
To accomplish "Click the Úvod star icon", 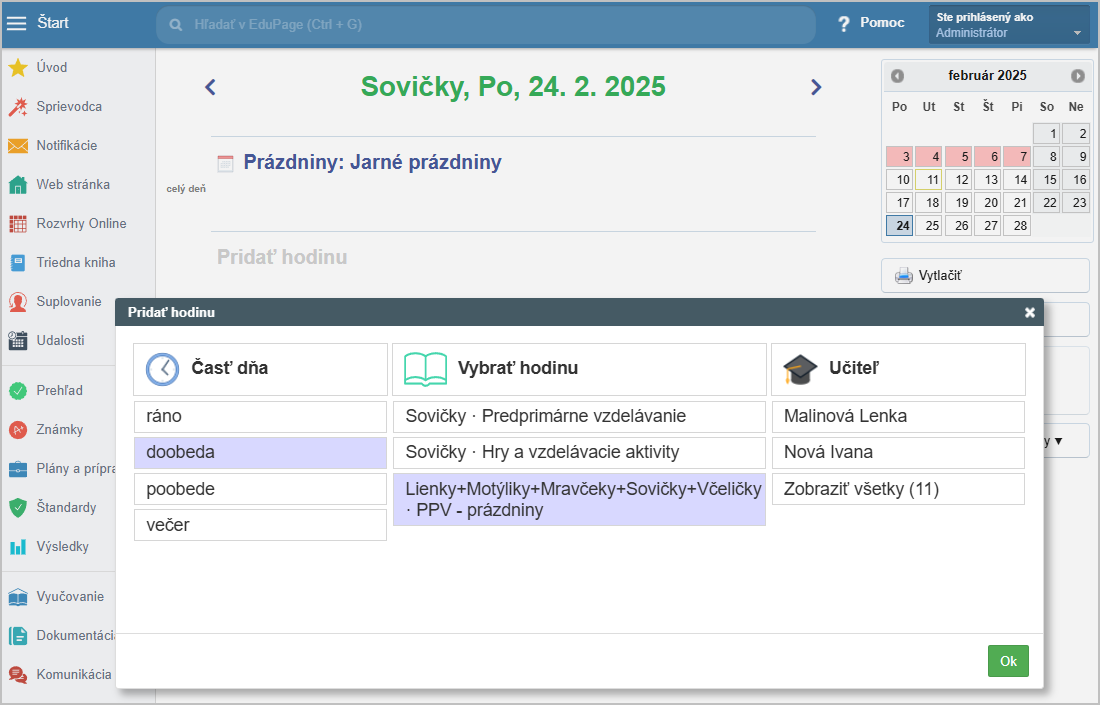I will tap(17, 68).
